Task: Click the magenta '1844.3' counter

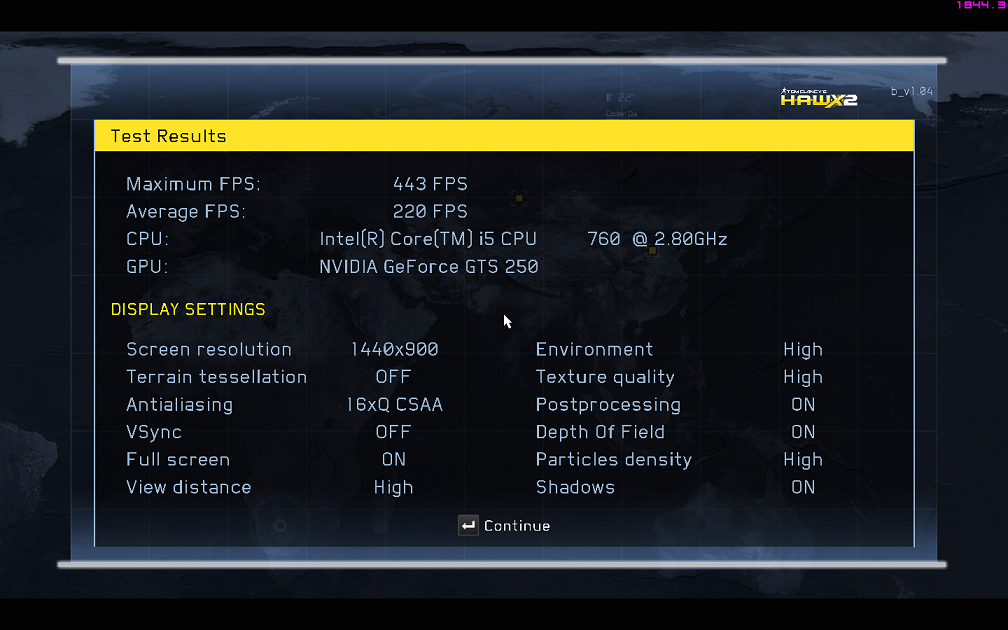Action: pos(981,5)
